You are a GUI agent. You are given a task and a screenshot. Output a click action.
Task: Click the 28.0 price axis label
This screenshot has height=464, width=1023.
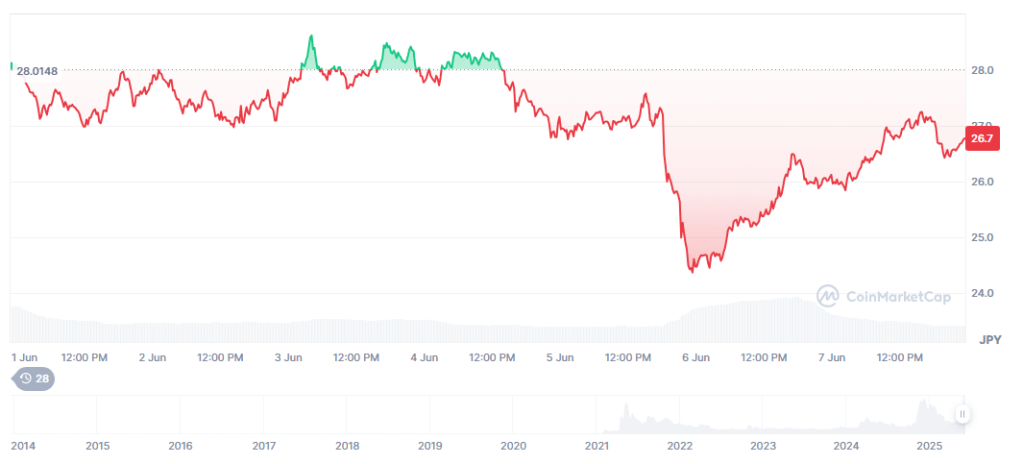(x=981, y=70)
